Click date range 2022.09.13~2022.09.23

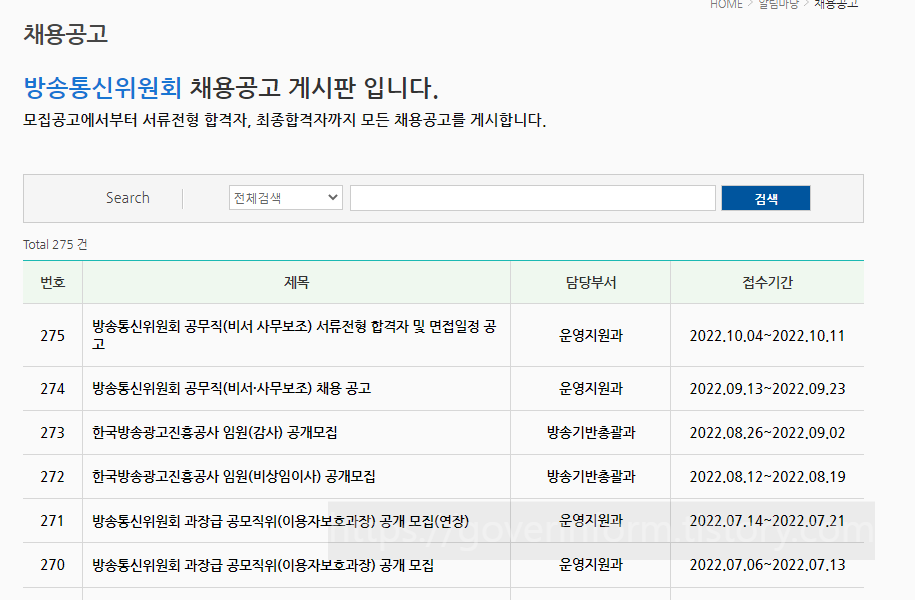(x=767, y=389)
